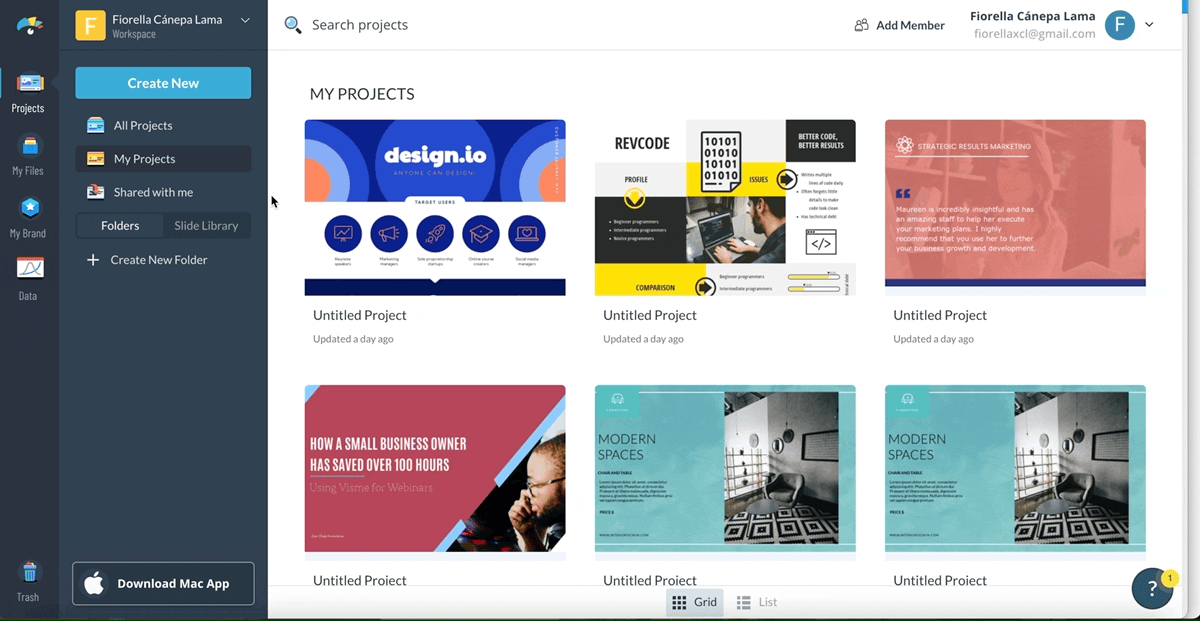The width and height of the screenshot is (1200, 621).
Task: Open the help question mark bubble
Action: pyautogui.click(x=1151, y=588)
